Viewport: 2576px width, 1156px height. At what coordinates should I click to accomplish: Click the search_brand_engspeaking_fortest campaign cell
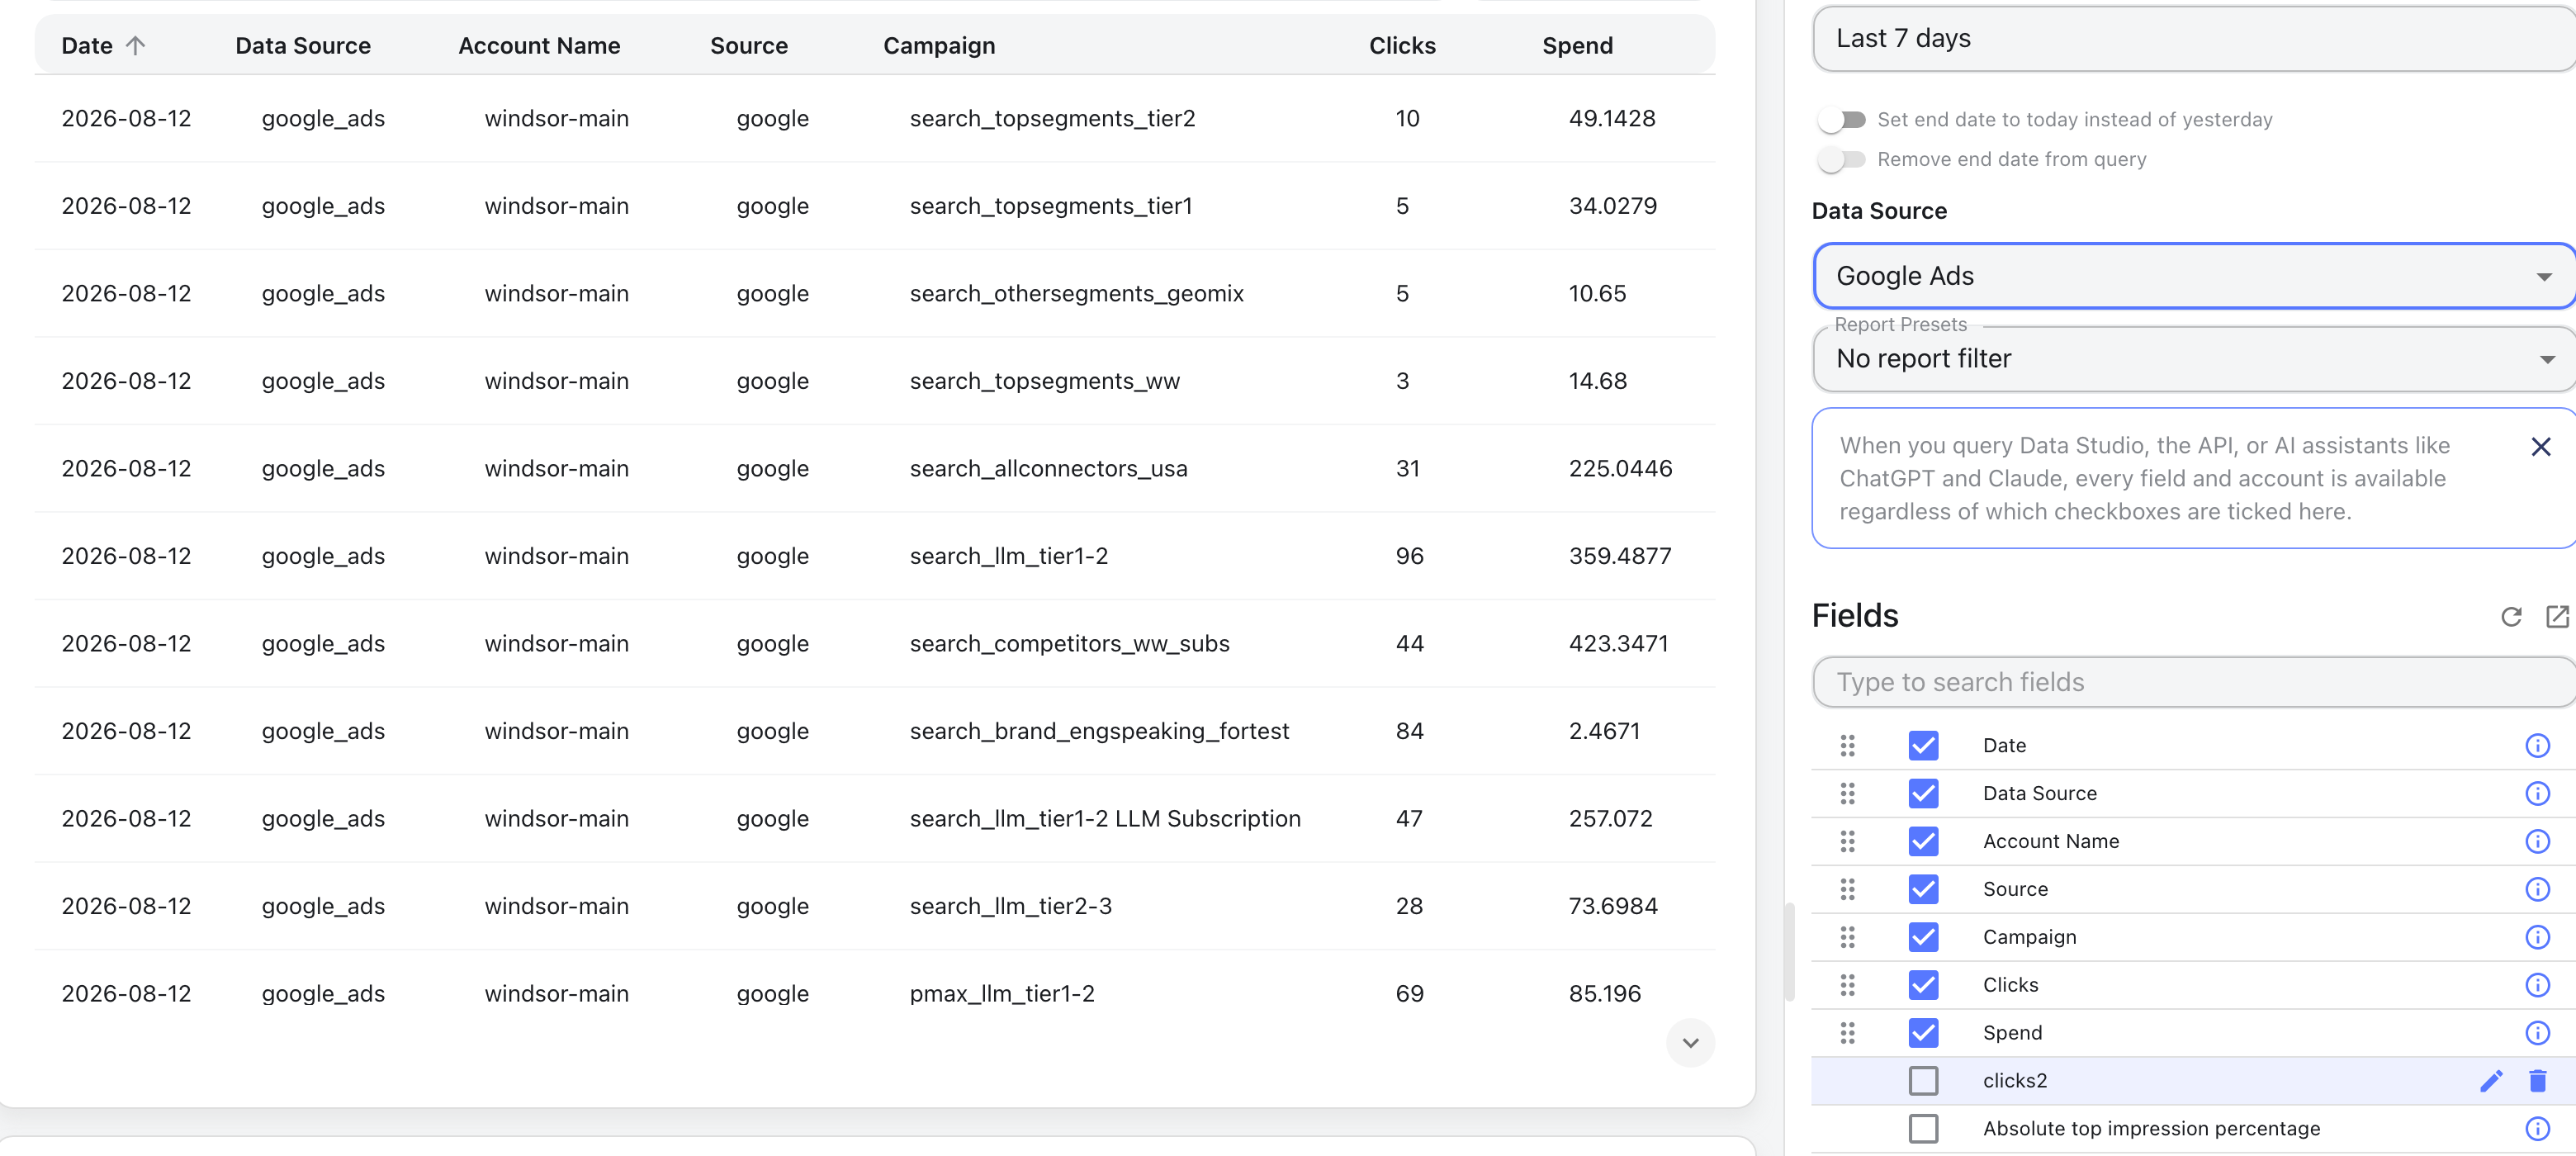[x=1099, y=731]
